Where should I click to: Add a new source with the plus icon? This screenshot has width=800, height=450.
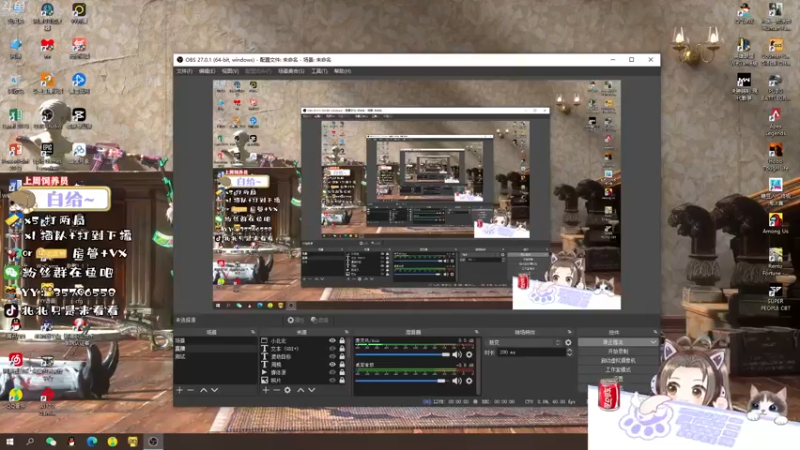(x=266, y=390)
